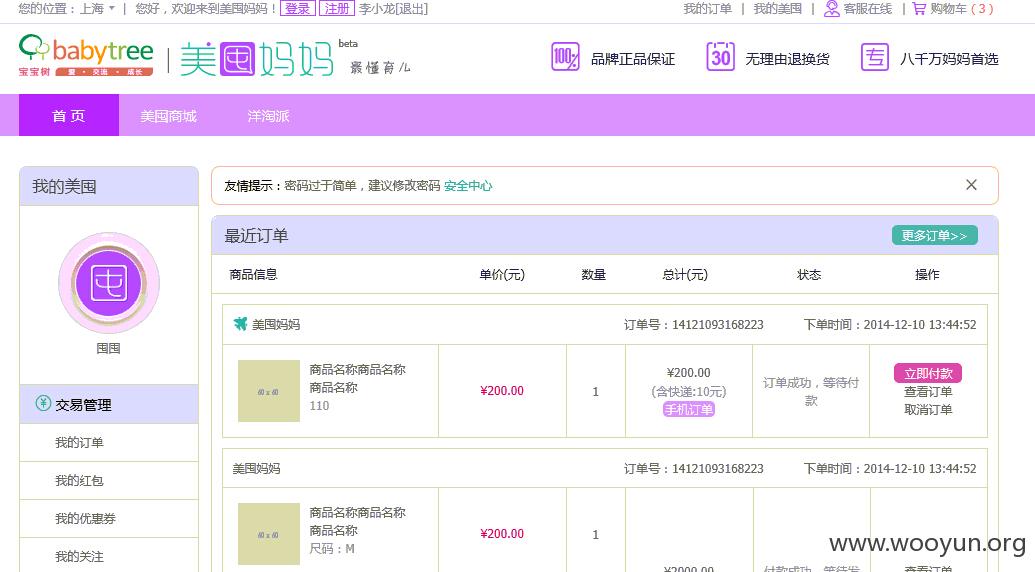
Task: Open 我的美囤 in top bar
Action: (778, 9)
